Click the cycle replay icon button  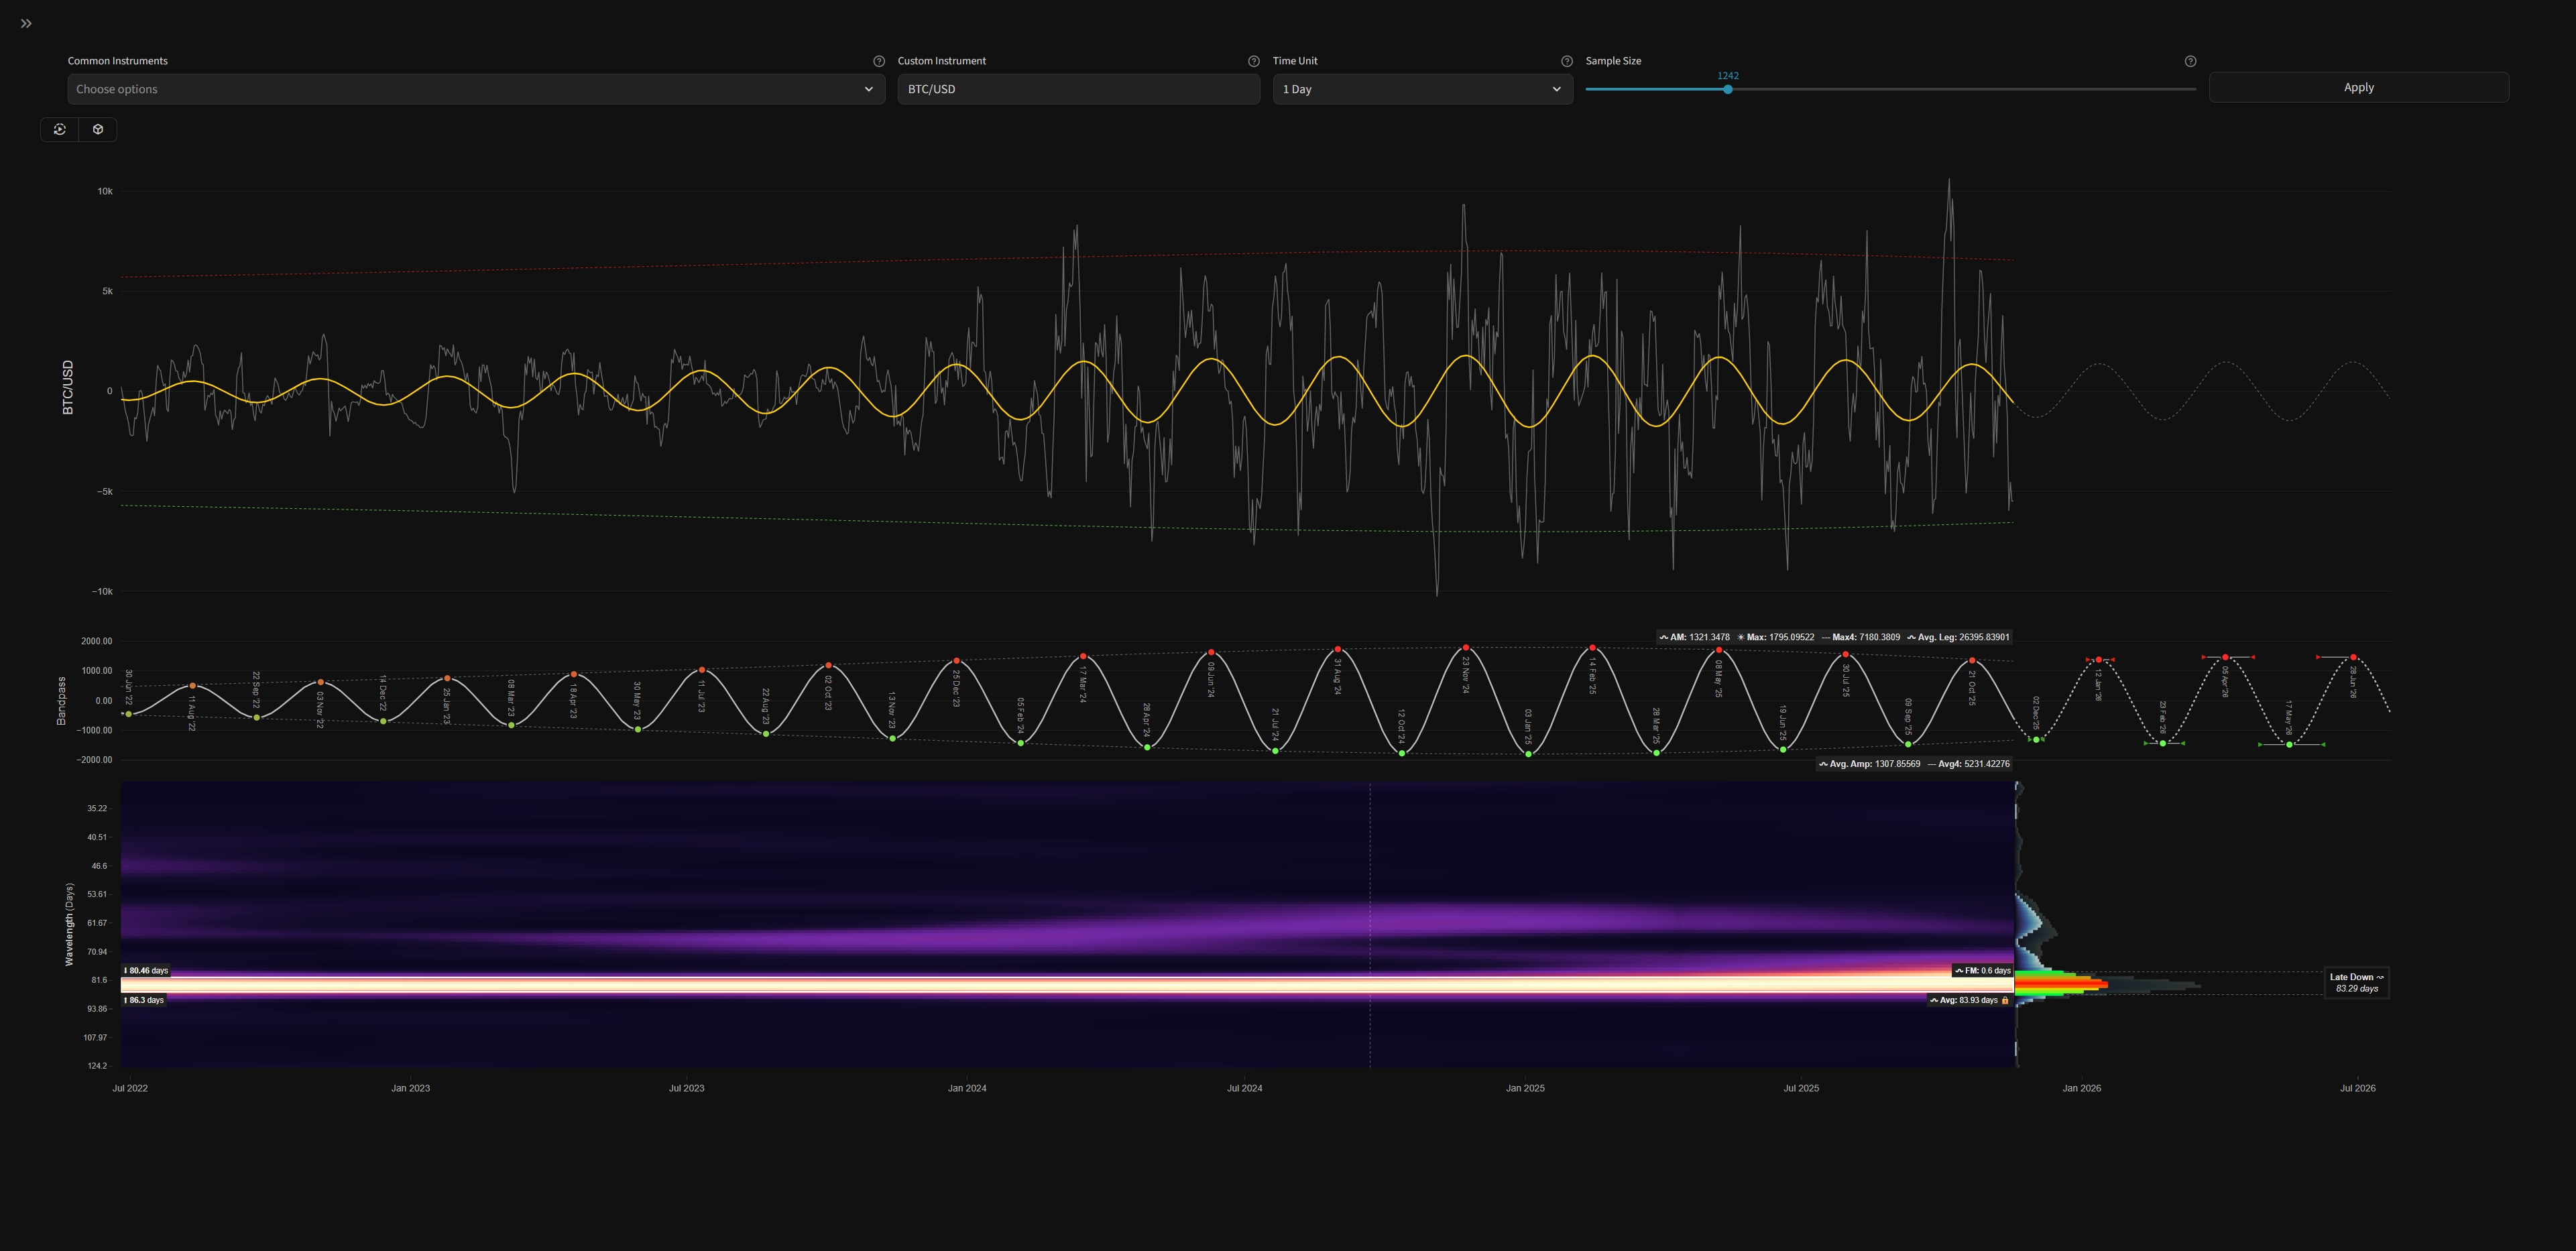coord(60,129)
